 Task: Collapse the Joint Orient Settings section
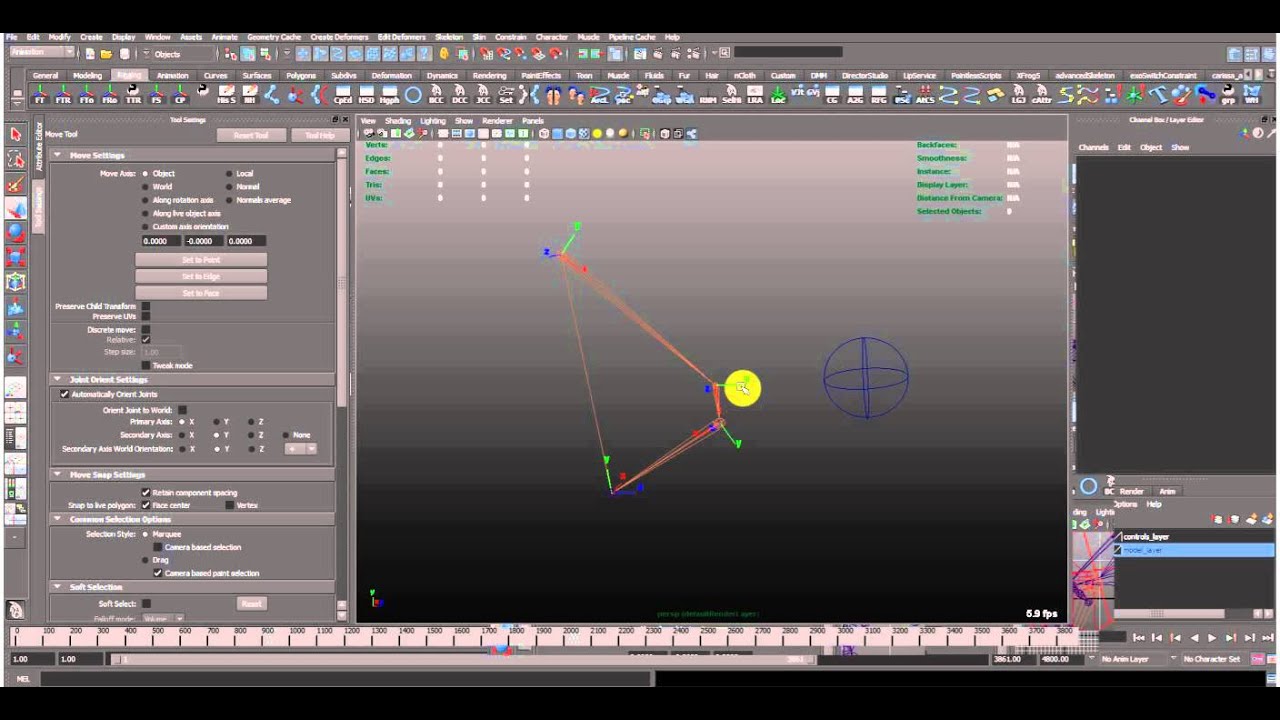tap(58, 379)
